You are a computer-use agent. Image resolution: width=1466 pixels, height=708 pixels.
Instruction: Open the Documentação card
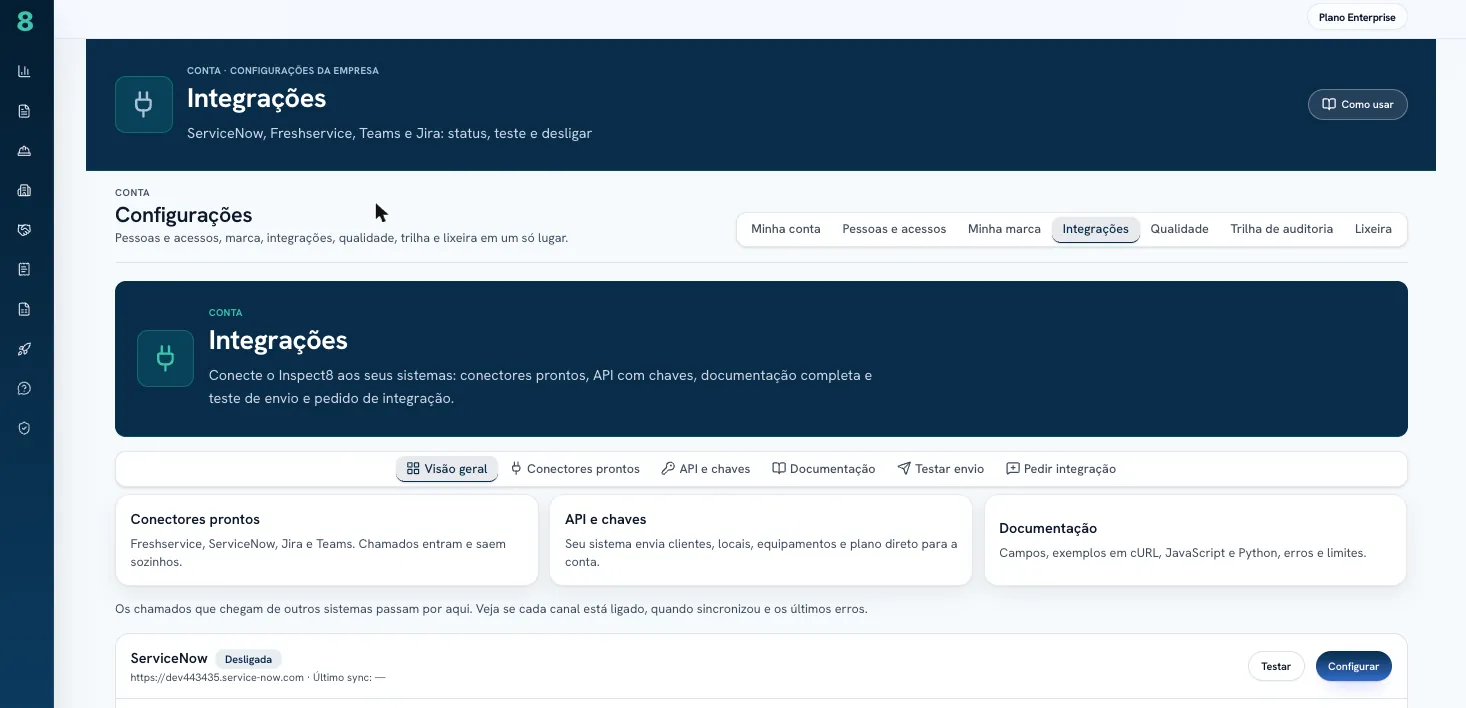tap(1195, 540)
